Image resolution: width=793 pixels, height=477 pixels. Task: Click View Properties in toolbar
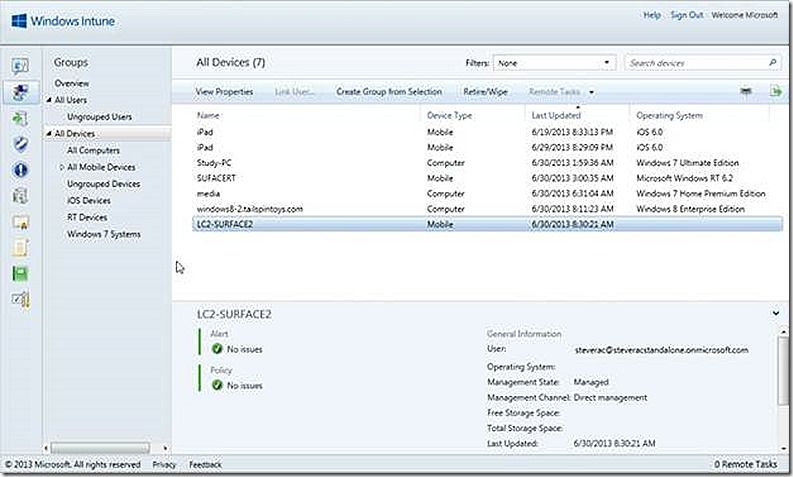(x=224, y=92)
